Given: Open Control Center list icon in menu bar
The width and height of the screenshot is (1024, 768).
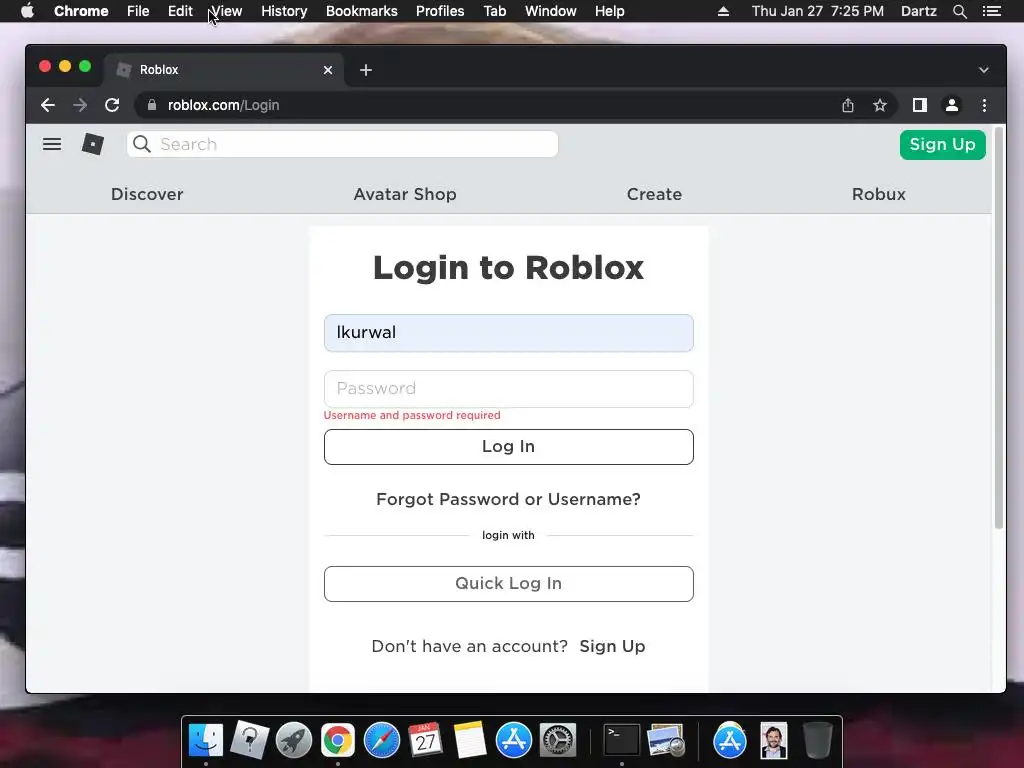Looking at the screenshot, I should click(x=991, y=11).
